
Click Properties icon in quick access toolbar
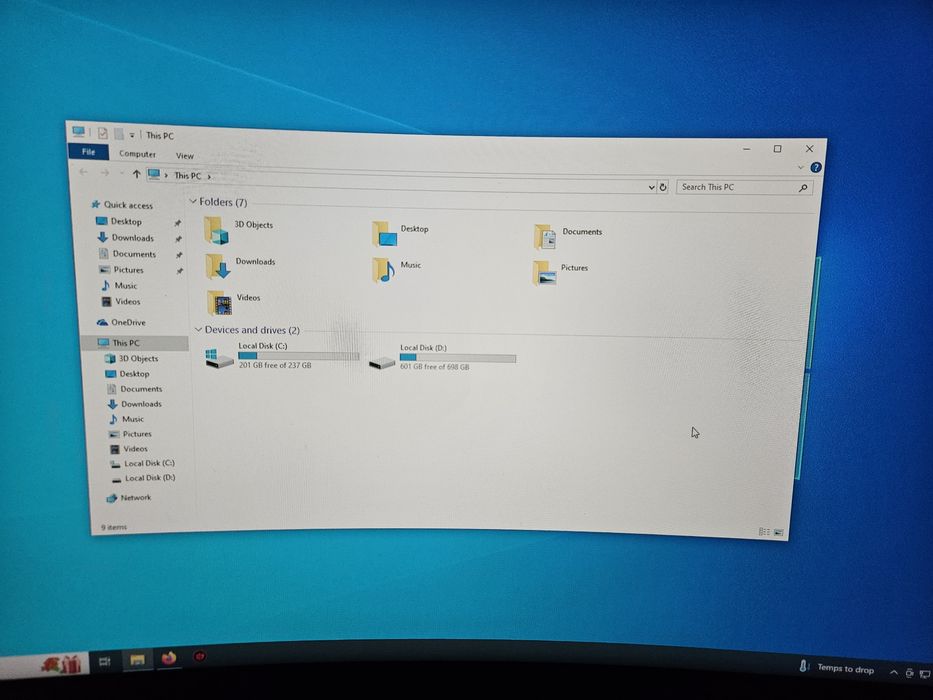point(102,133)
